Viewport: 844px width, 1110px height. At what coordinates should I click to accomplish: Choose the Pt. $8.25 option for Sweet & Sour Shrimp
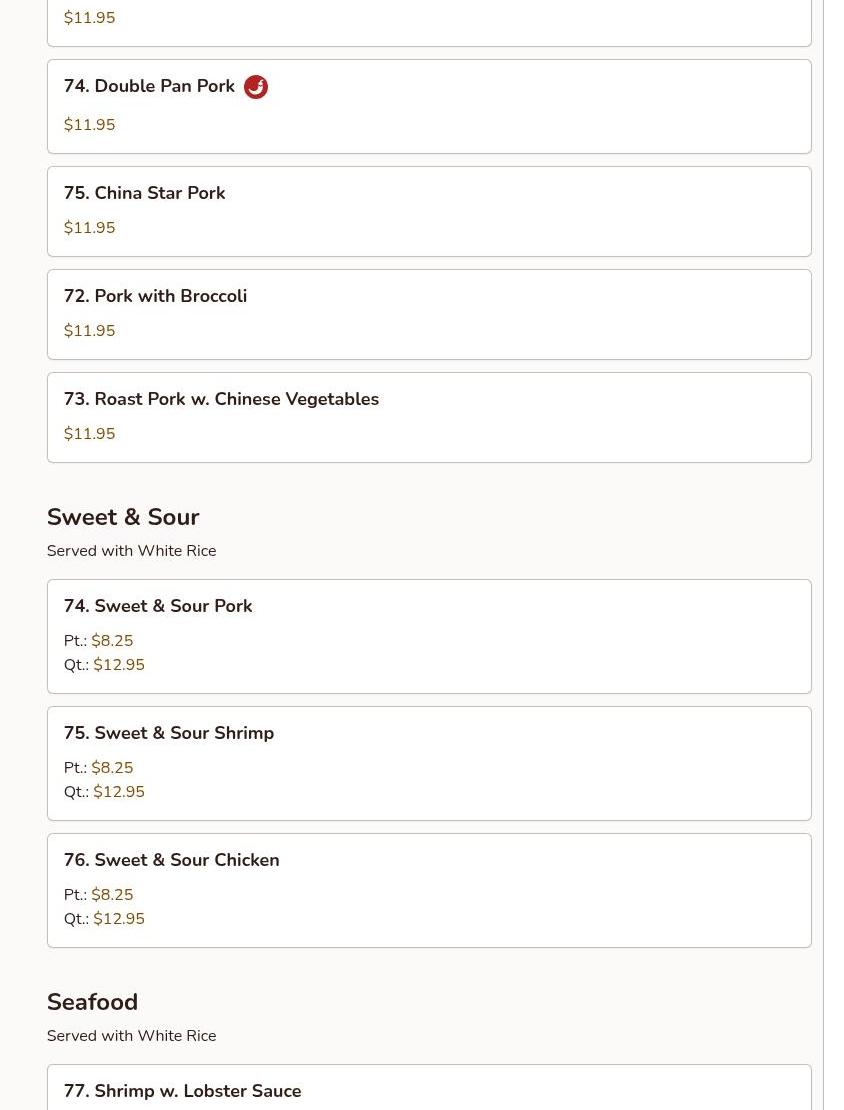click(111, 768)
